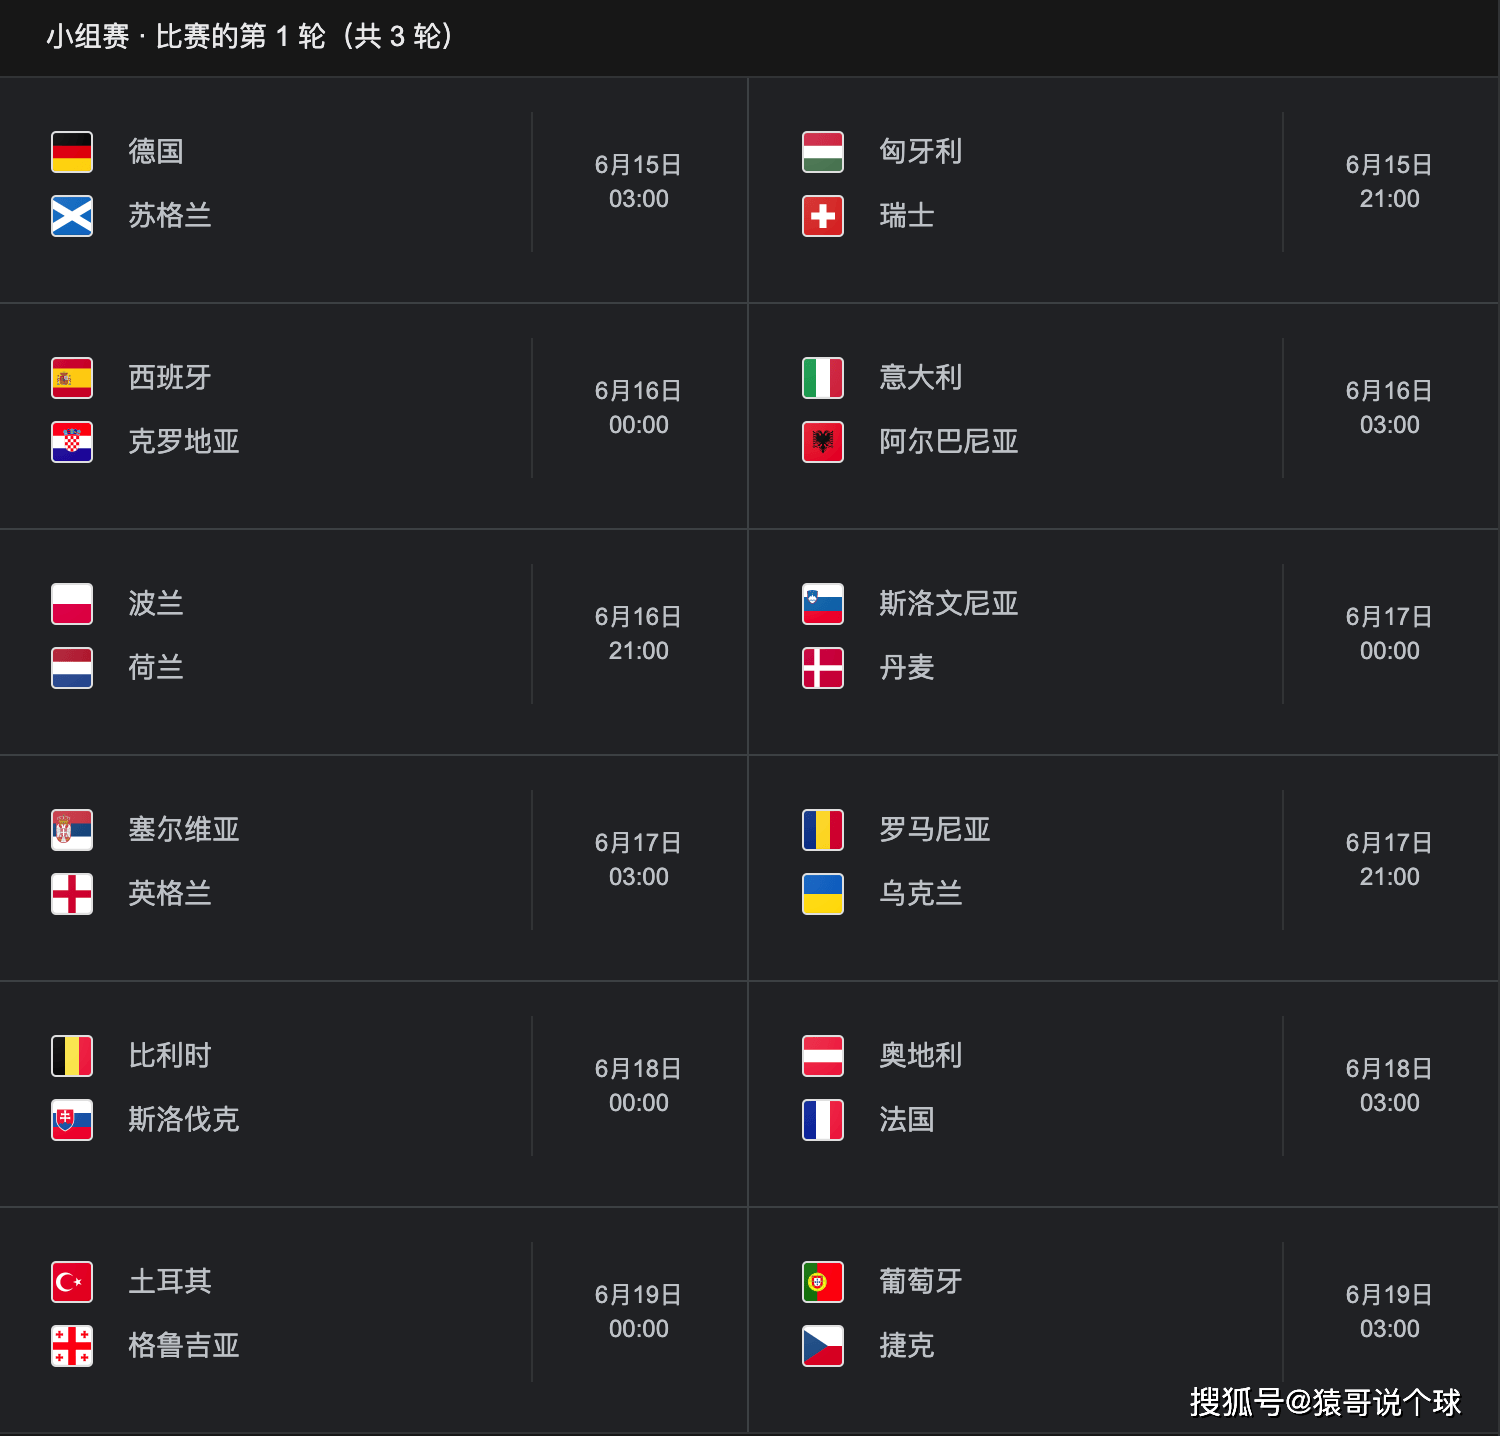The width and height of the screenshot is (1500, 1436).
Task: Open team 意大利 (Italy)
Action: tap(920, 378)
